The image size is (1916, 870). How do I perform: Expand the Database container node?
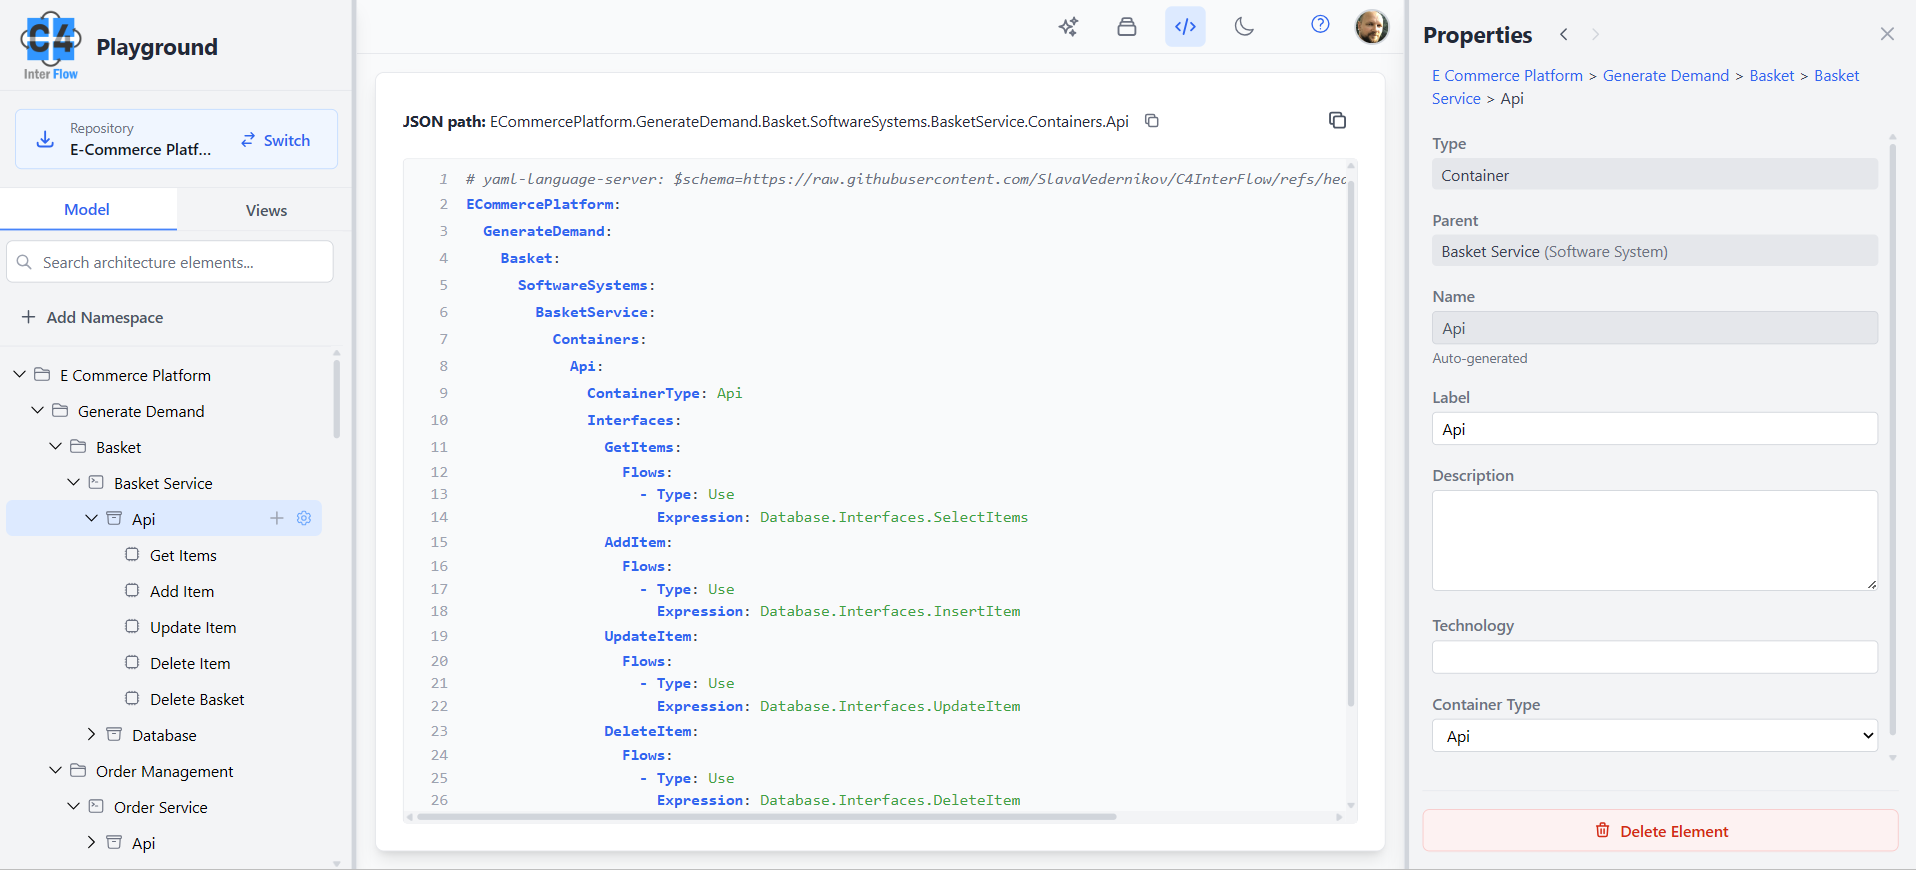point(91,734)
